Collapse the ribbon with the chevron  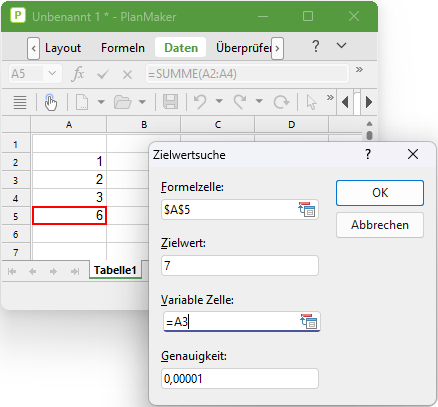click(x=341, y=45)
